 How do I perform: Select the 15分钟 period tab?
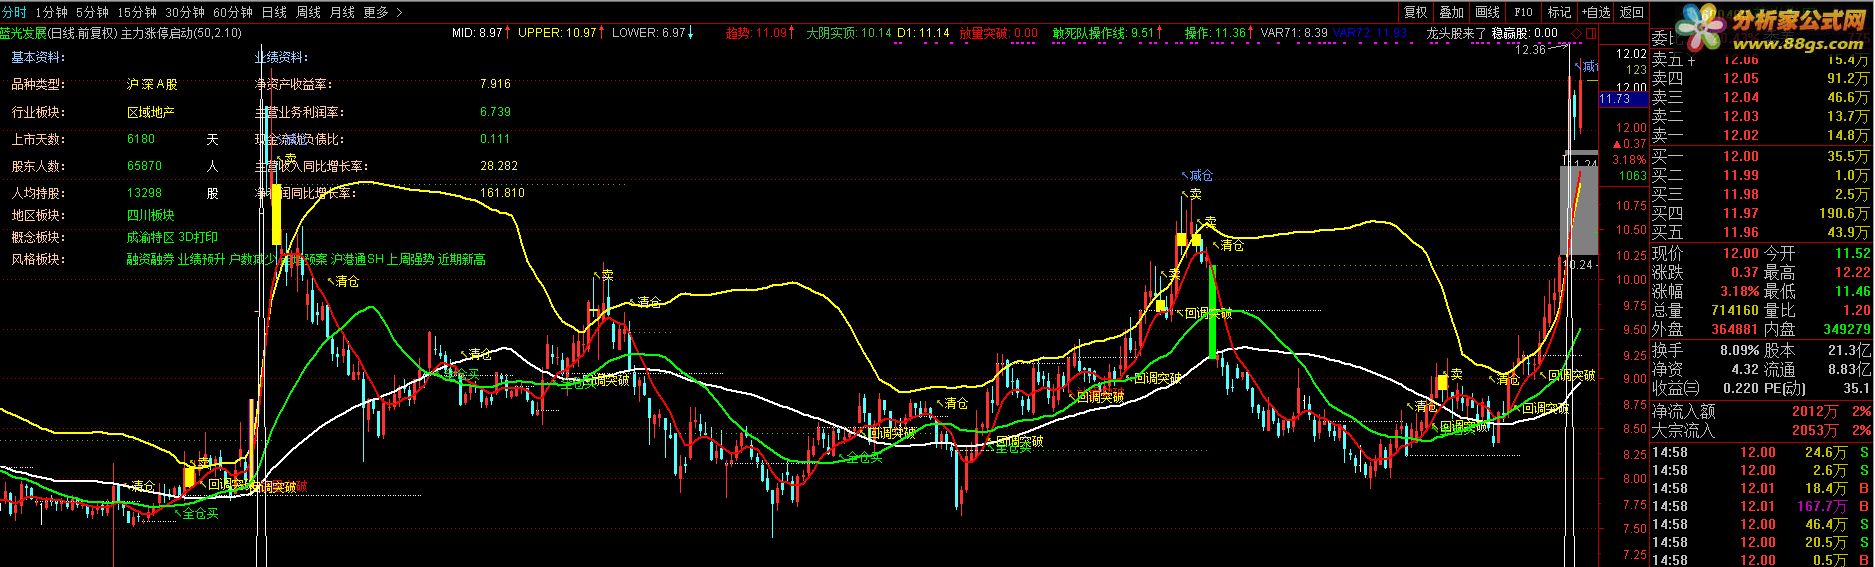point(136,12)
